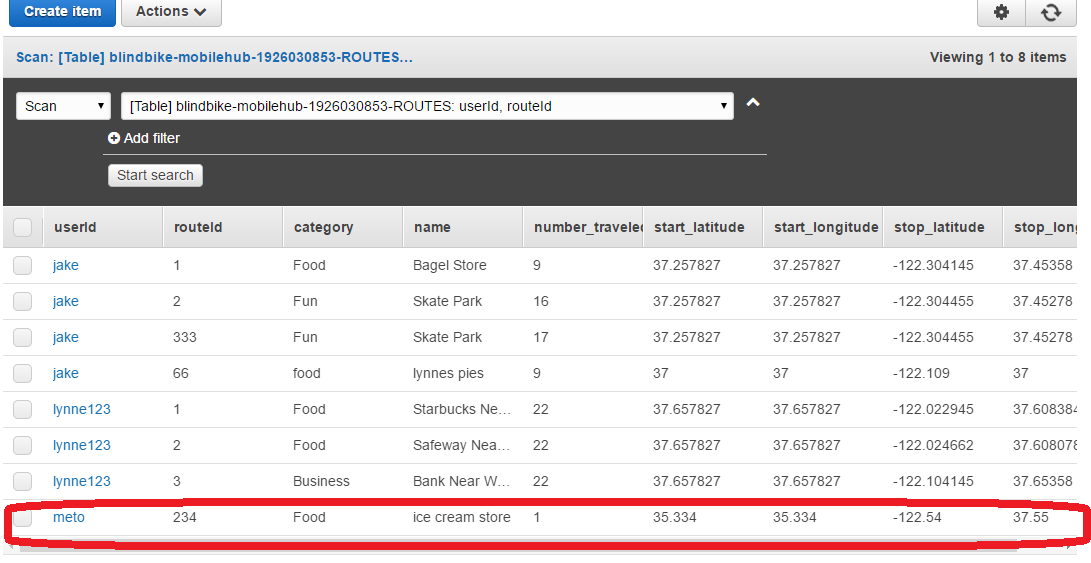Open the meto userId link
Image resolution: width=1091 pixels, height=563 pixels.
coord(69,517)
